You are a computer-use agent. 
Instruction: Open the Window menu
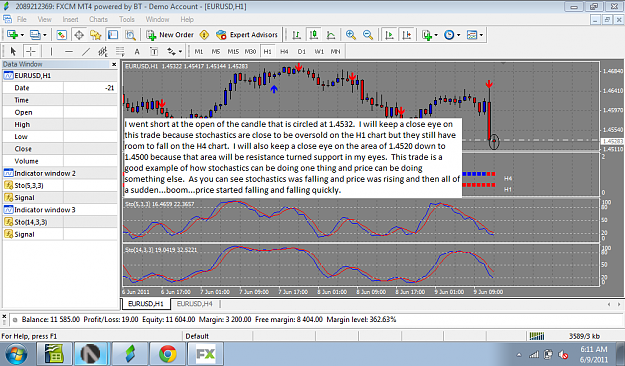[x=157, y=19]
